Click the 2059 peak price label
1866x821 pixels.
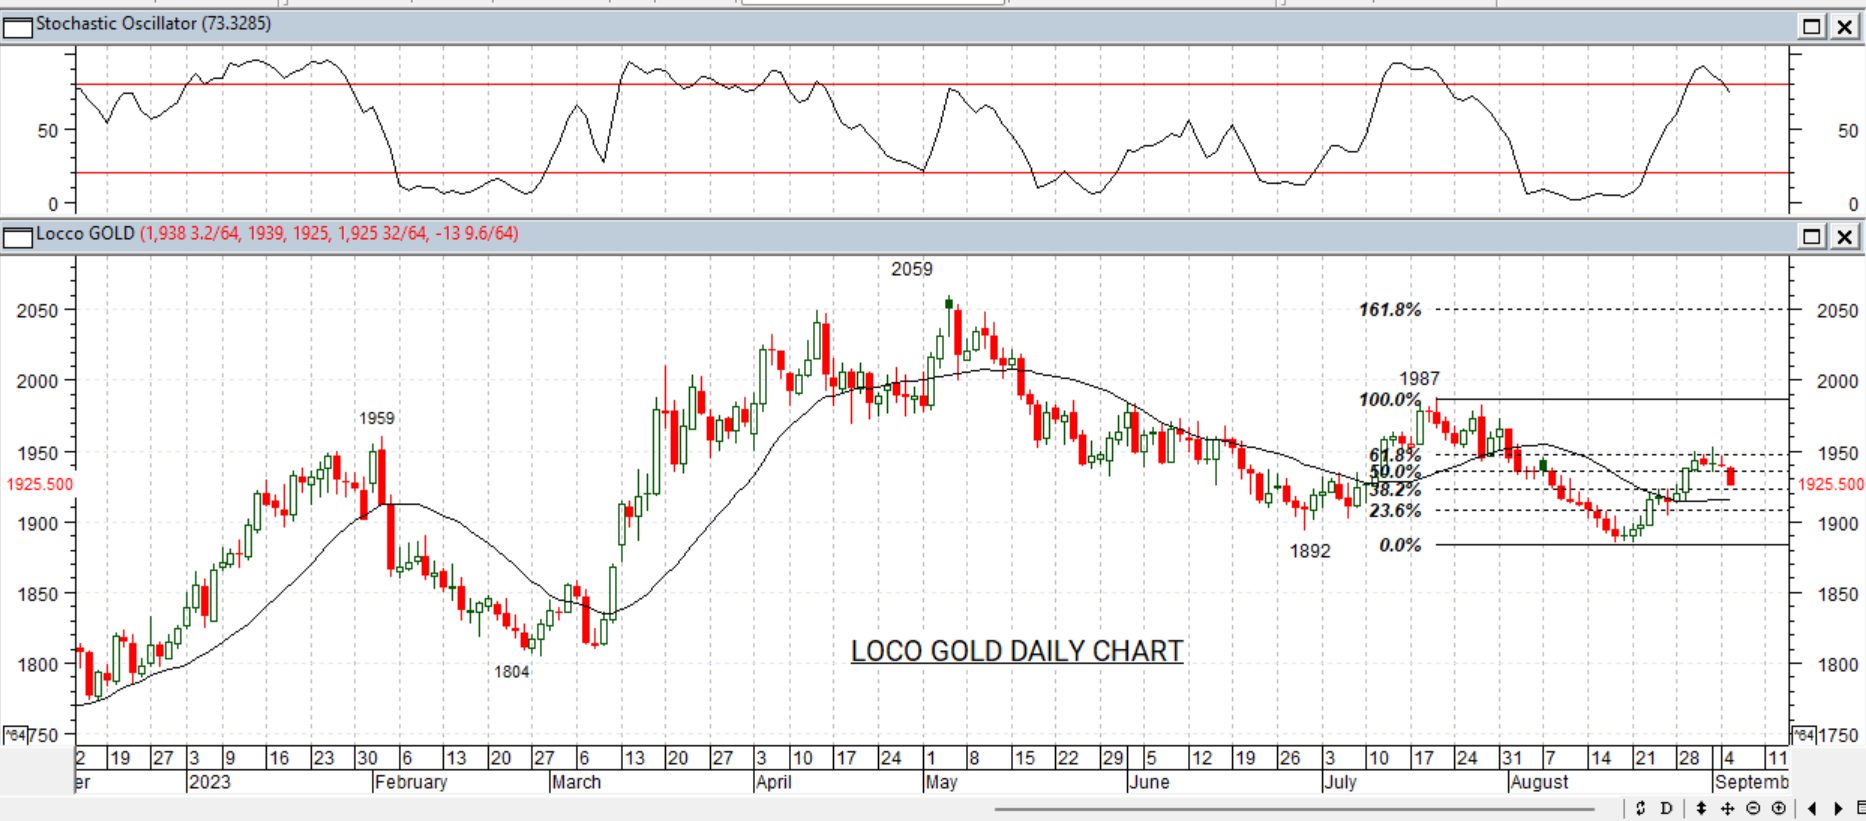(912, 269)
